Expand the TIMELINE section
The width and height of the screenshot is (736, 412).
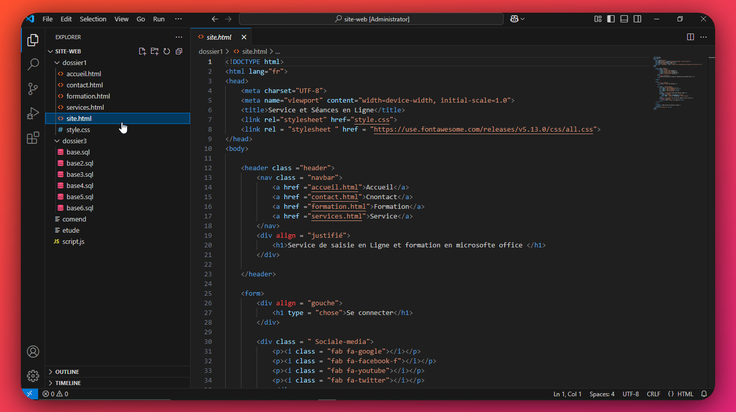coord(68,383)
